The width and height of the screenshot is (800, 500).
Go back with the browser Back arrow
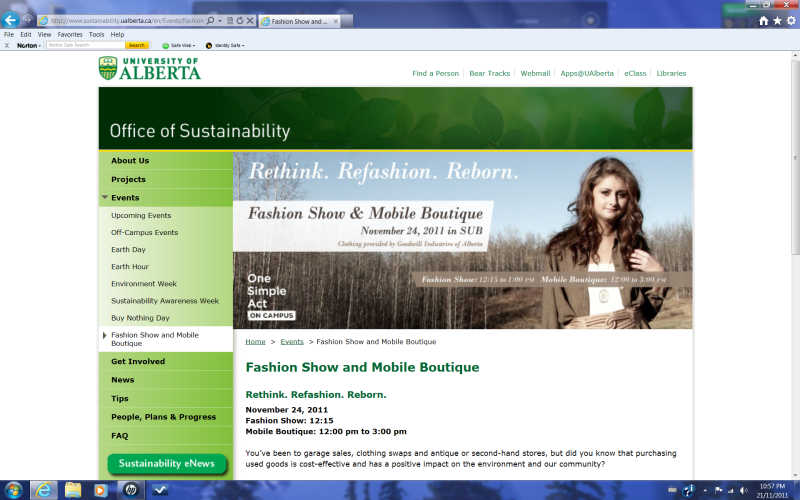pos(10,20)
